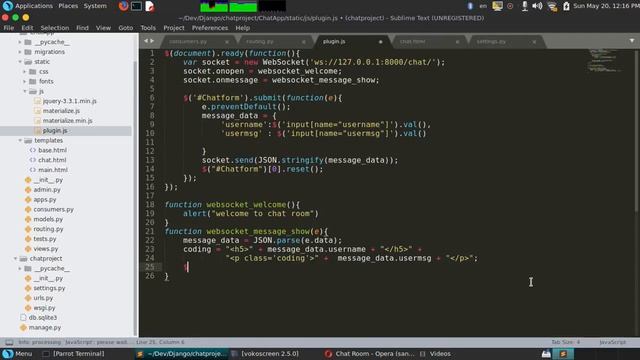Open the tab list dropdown arrow
The height and width of the screenshot is (360, 640).
pyautogui.click(x=632, y=41)
